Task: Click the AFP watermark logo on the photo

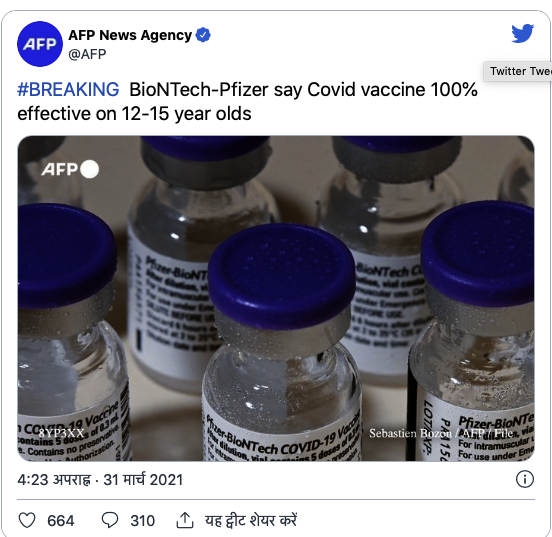Action: [x=70, y=169]
